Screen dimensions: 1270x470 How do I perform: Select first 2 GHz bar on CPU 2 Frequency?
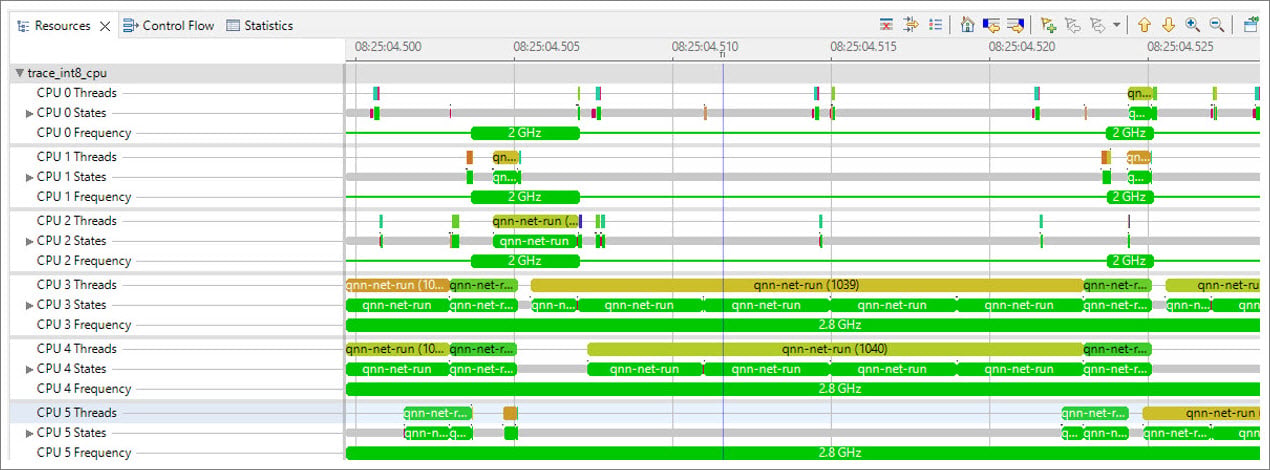(x=525, y=261)
